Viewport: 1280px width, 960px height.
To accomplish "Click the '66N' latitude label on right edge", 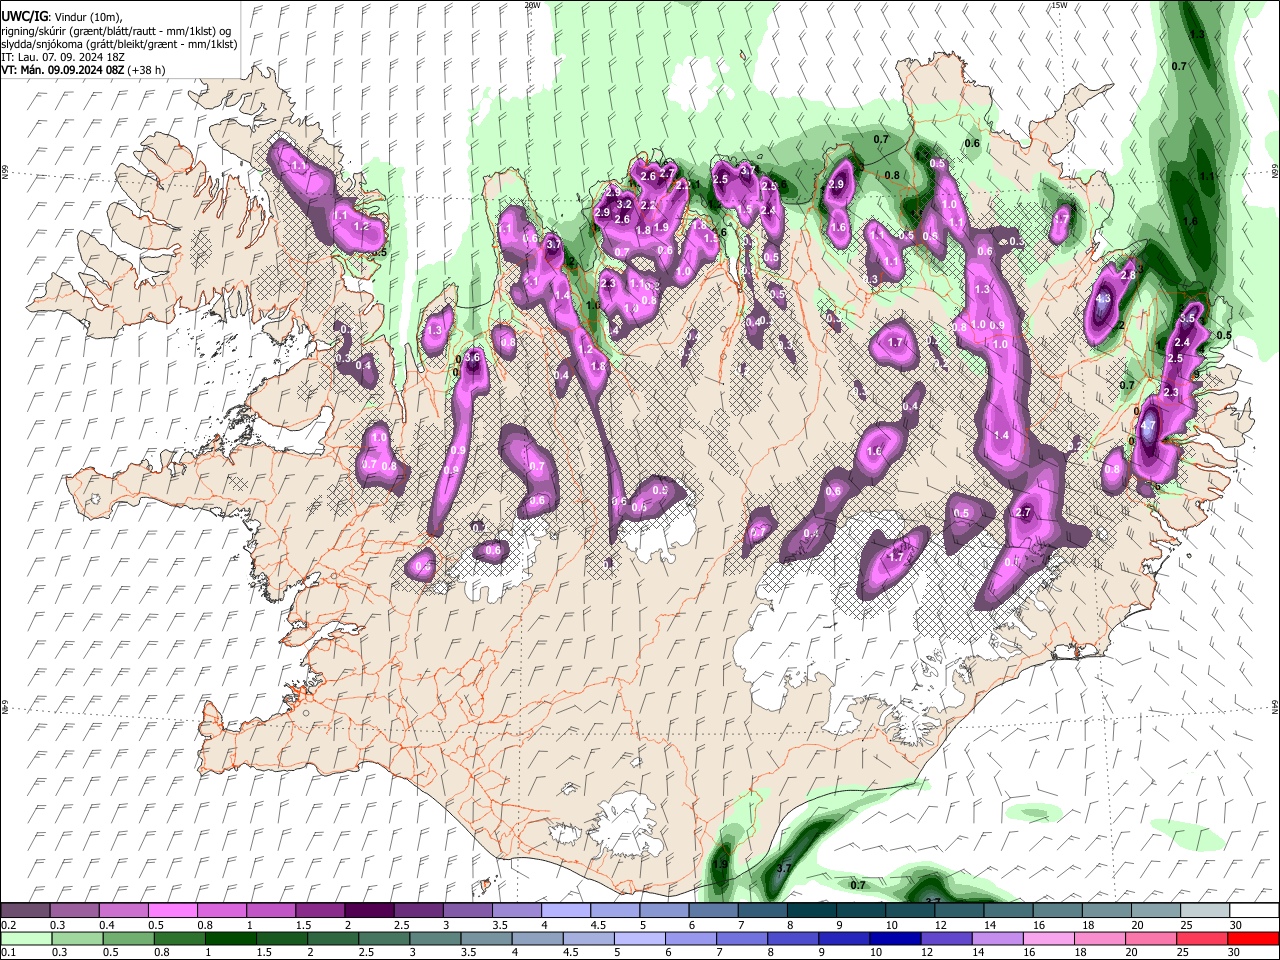I will [1275, 172].
